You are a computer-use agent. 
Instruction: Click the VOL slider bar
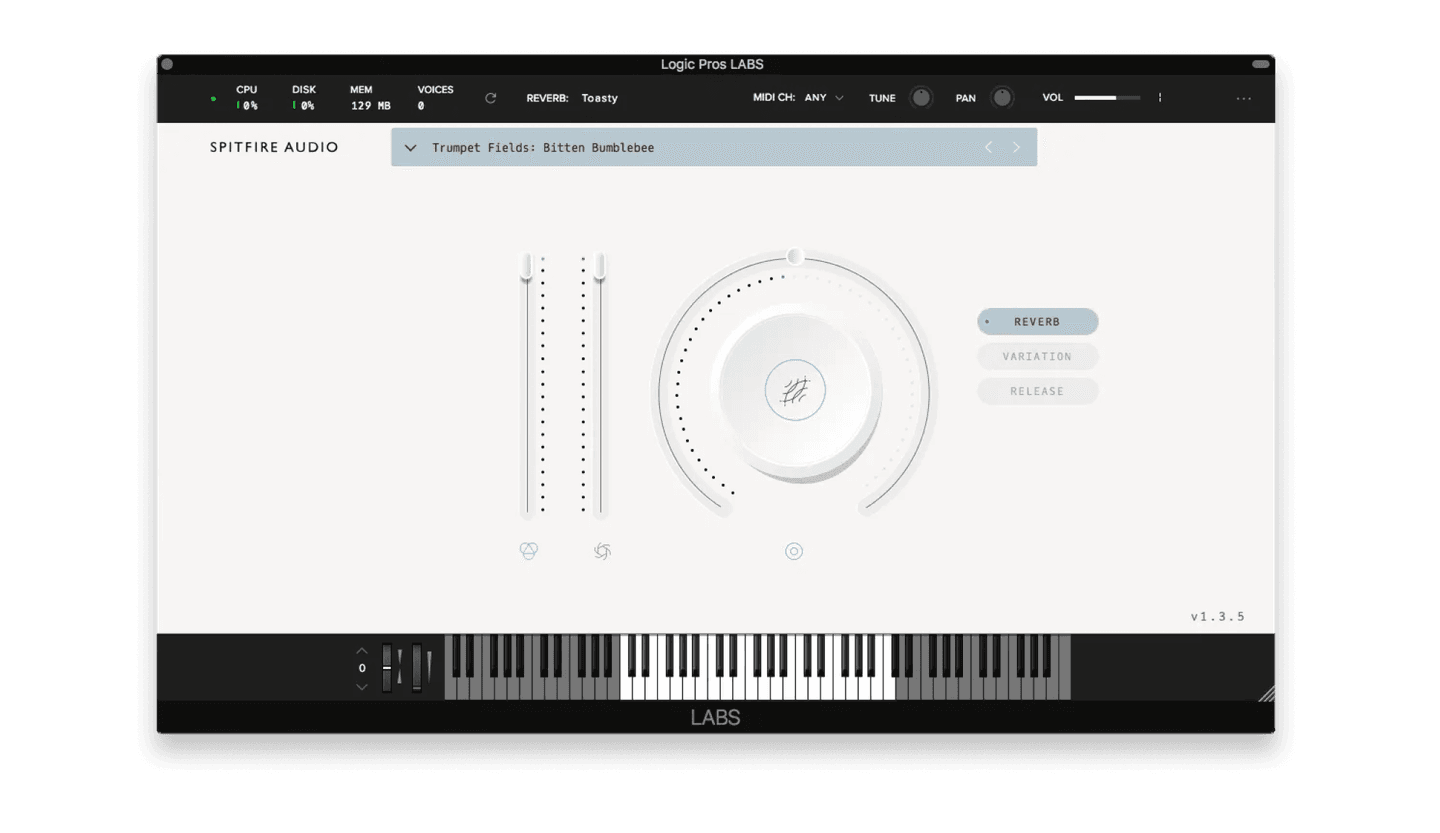coord(1107,98)
